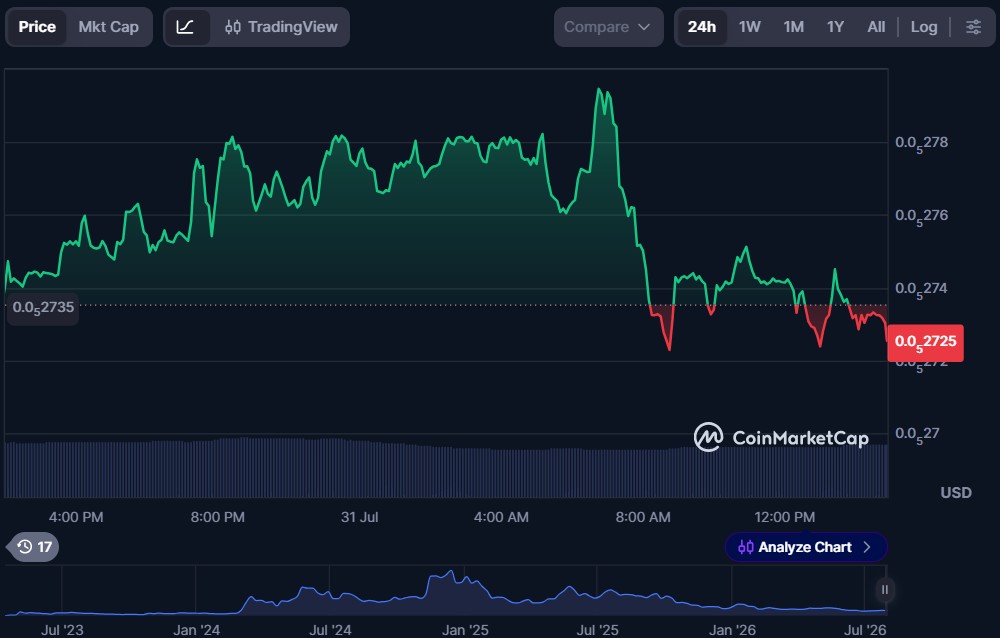Screen dimensions: 1000x638
Task: Click the Jul '24 overview timeline label
Action: coord(330,630)
